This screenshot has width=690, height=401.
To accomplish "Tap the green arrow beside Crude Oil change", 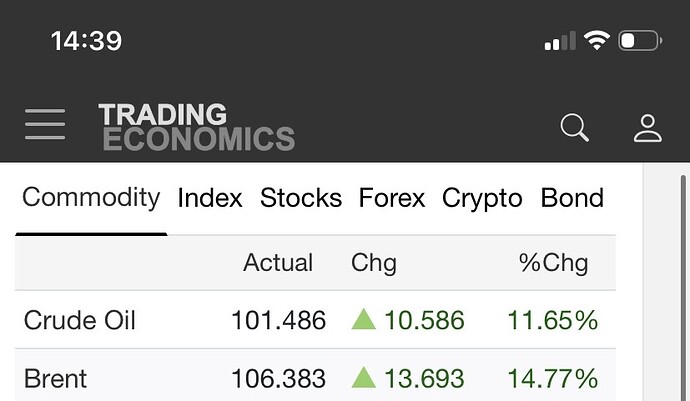I will [x=364, y=320].
